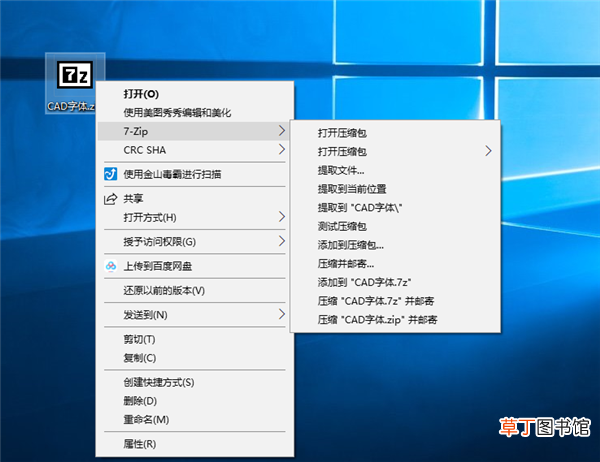Choose 压缩并邮寄...
Image resolution: width=600 pixels, height=462 pixels.
point(395,264)
